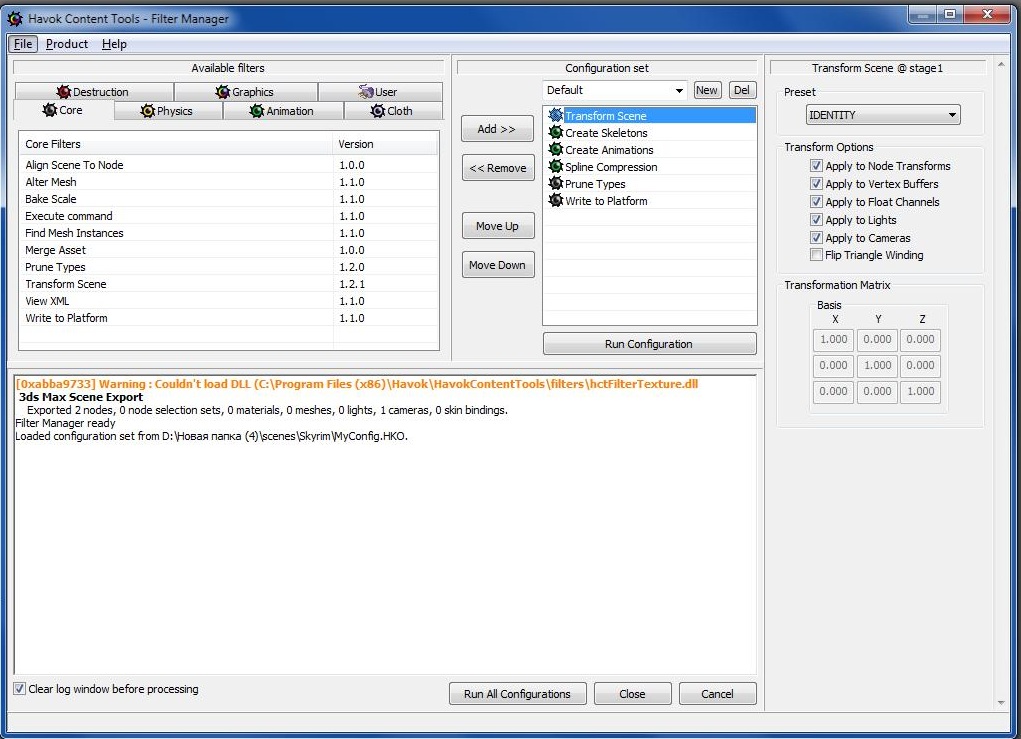Screen dimensions: 1021x739
Task: Disable Apply to Lights option
Action: [816, 219]
